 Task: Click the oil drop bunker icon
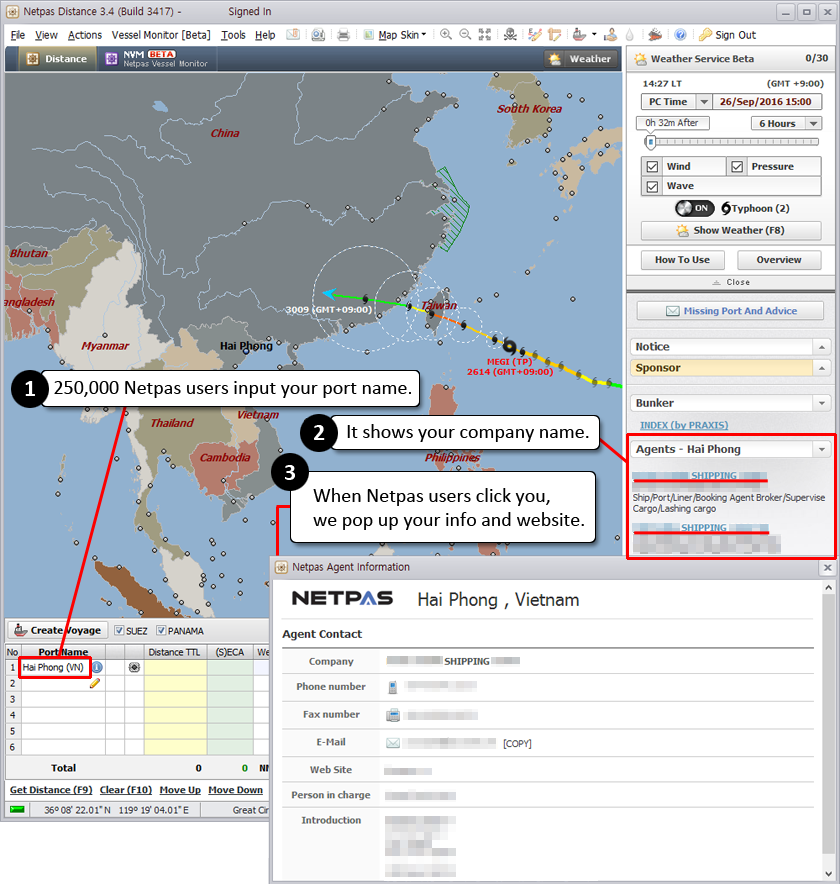[630, 35]
